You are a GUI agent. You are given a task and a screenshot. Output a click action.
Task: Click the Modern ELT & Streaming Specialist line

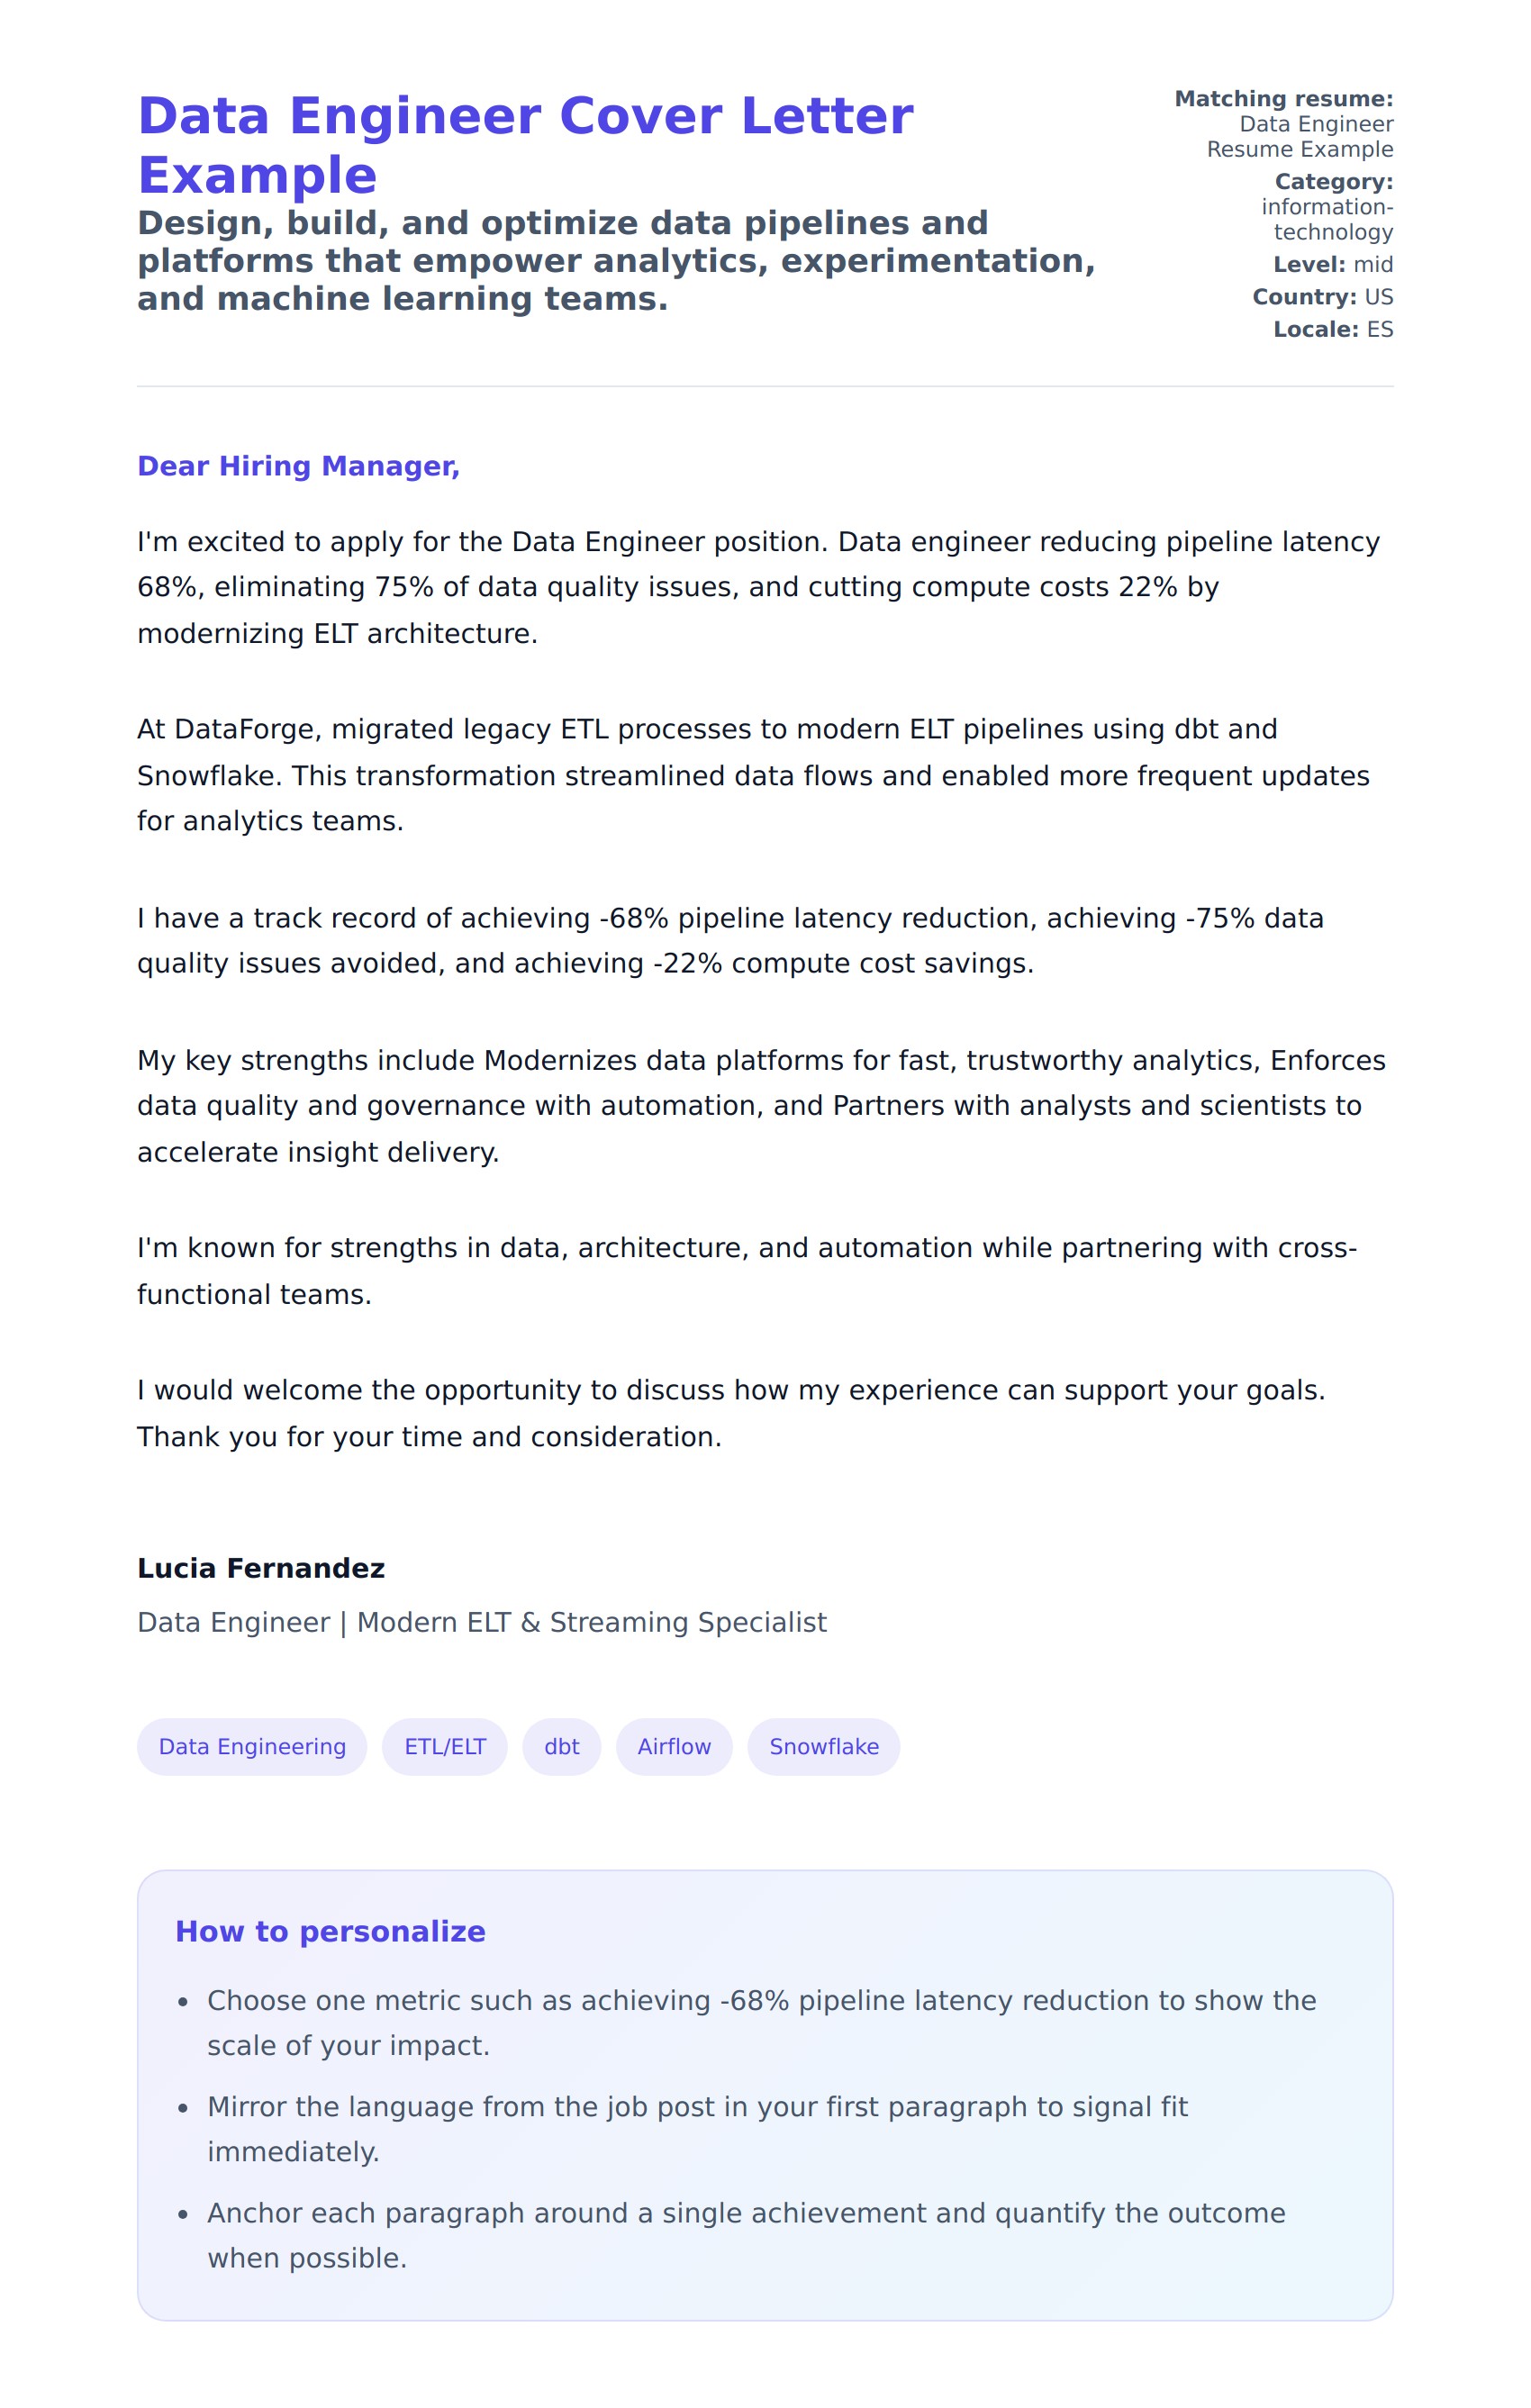(x=482, y=1623)
